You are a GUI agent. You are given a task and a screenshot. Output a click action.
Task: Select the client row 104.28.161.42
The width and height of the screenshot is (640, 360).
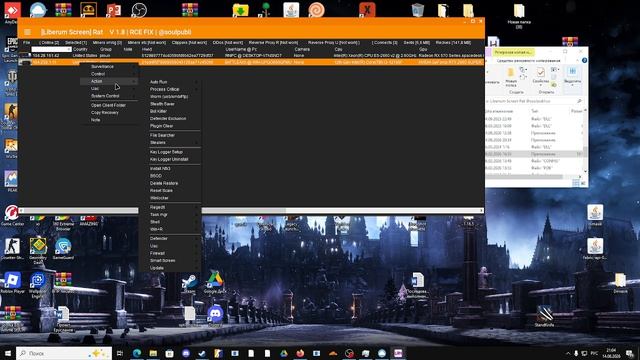pos(251,55)
